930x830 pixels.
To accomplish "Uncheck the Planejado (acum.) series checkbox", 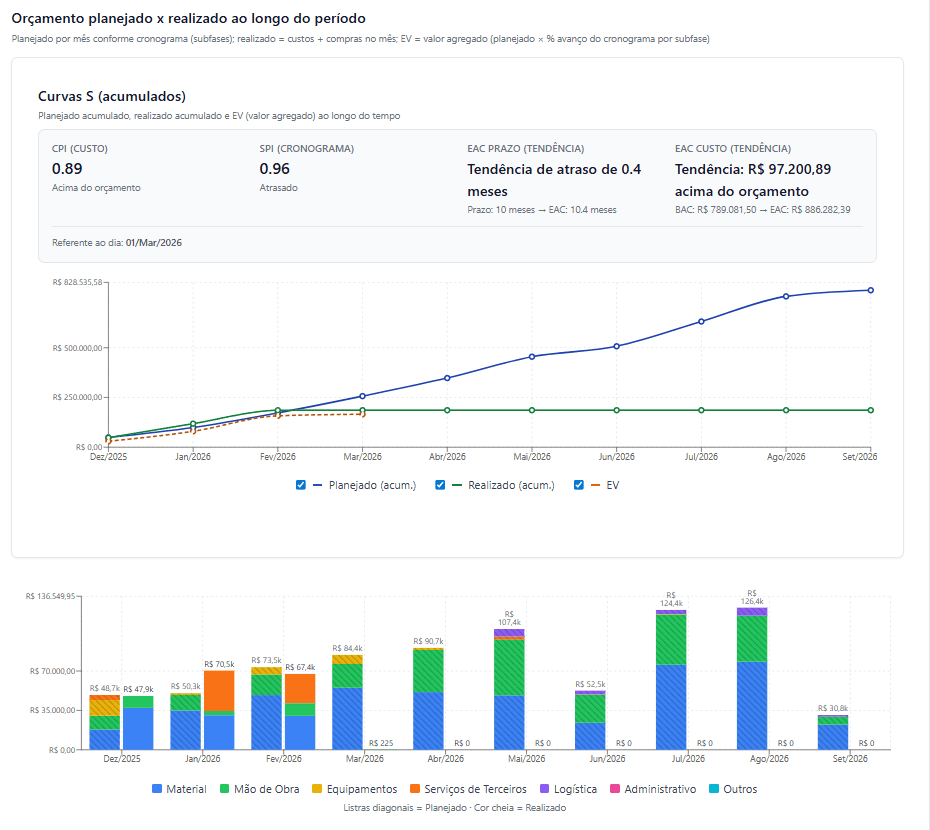I will [x=301, y=485].
